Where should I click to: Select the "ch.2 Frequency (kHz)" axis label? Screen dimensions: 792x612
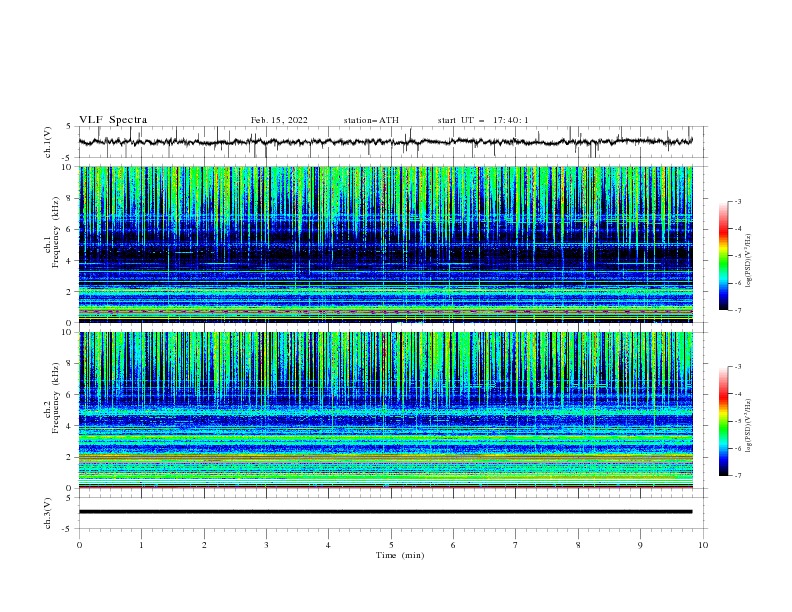coord(52,398)
